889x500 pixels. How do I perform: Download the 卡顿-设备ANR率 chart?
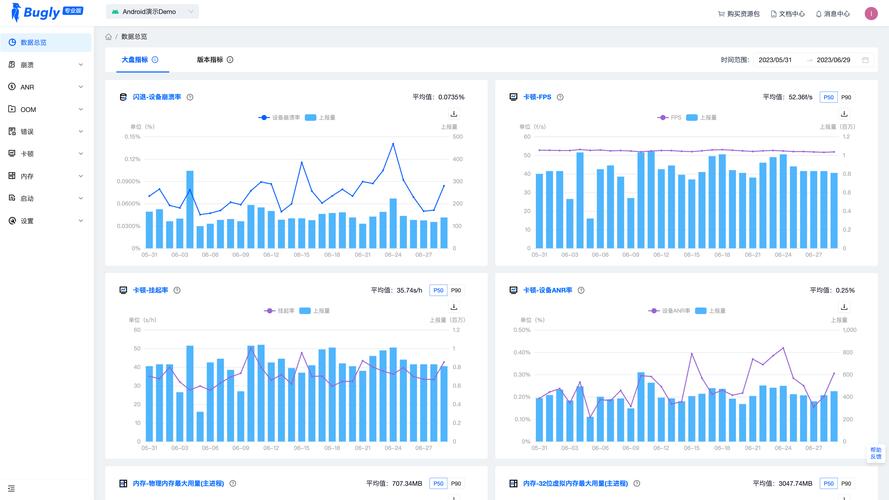(844, 307)
